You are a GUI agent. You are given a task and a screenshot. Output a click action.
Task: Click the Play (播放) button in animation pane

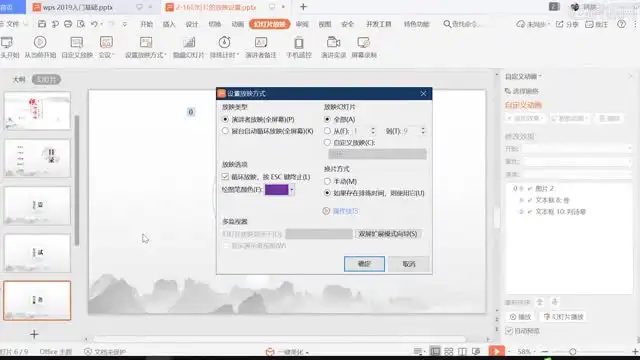tap(520, 317)
